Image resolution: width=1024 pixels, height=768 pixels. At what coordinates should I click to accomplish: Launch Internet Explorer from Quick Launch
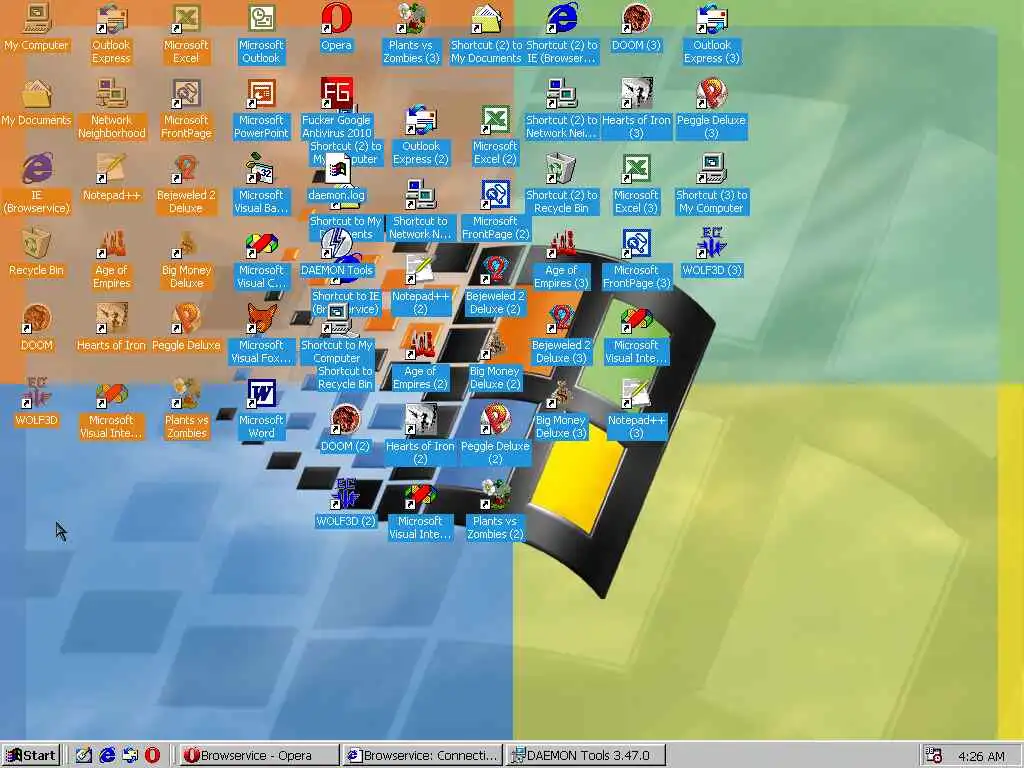pos(107,756)
